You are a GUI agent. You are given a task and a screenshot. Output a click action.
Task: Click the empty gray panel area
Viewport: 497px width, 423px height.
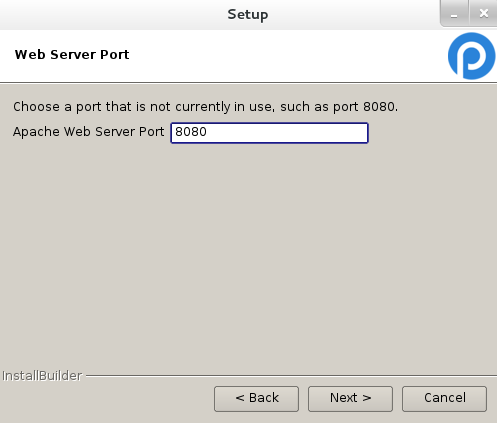[x=248, y=253]
